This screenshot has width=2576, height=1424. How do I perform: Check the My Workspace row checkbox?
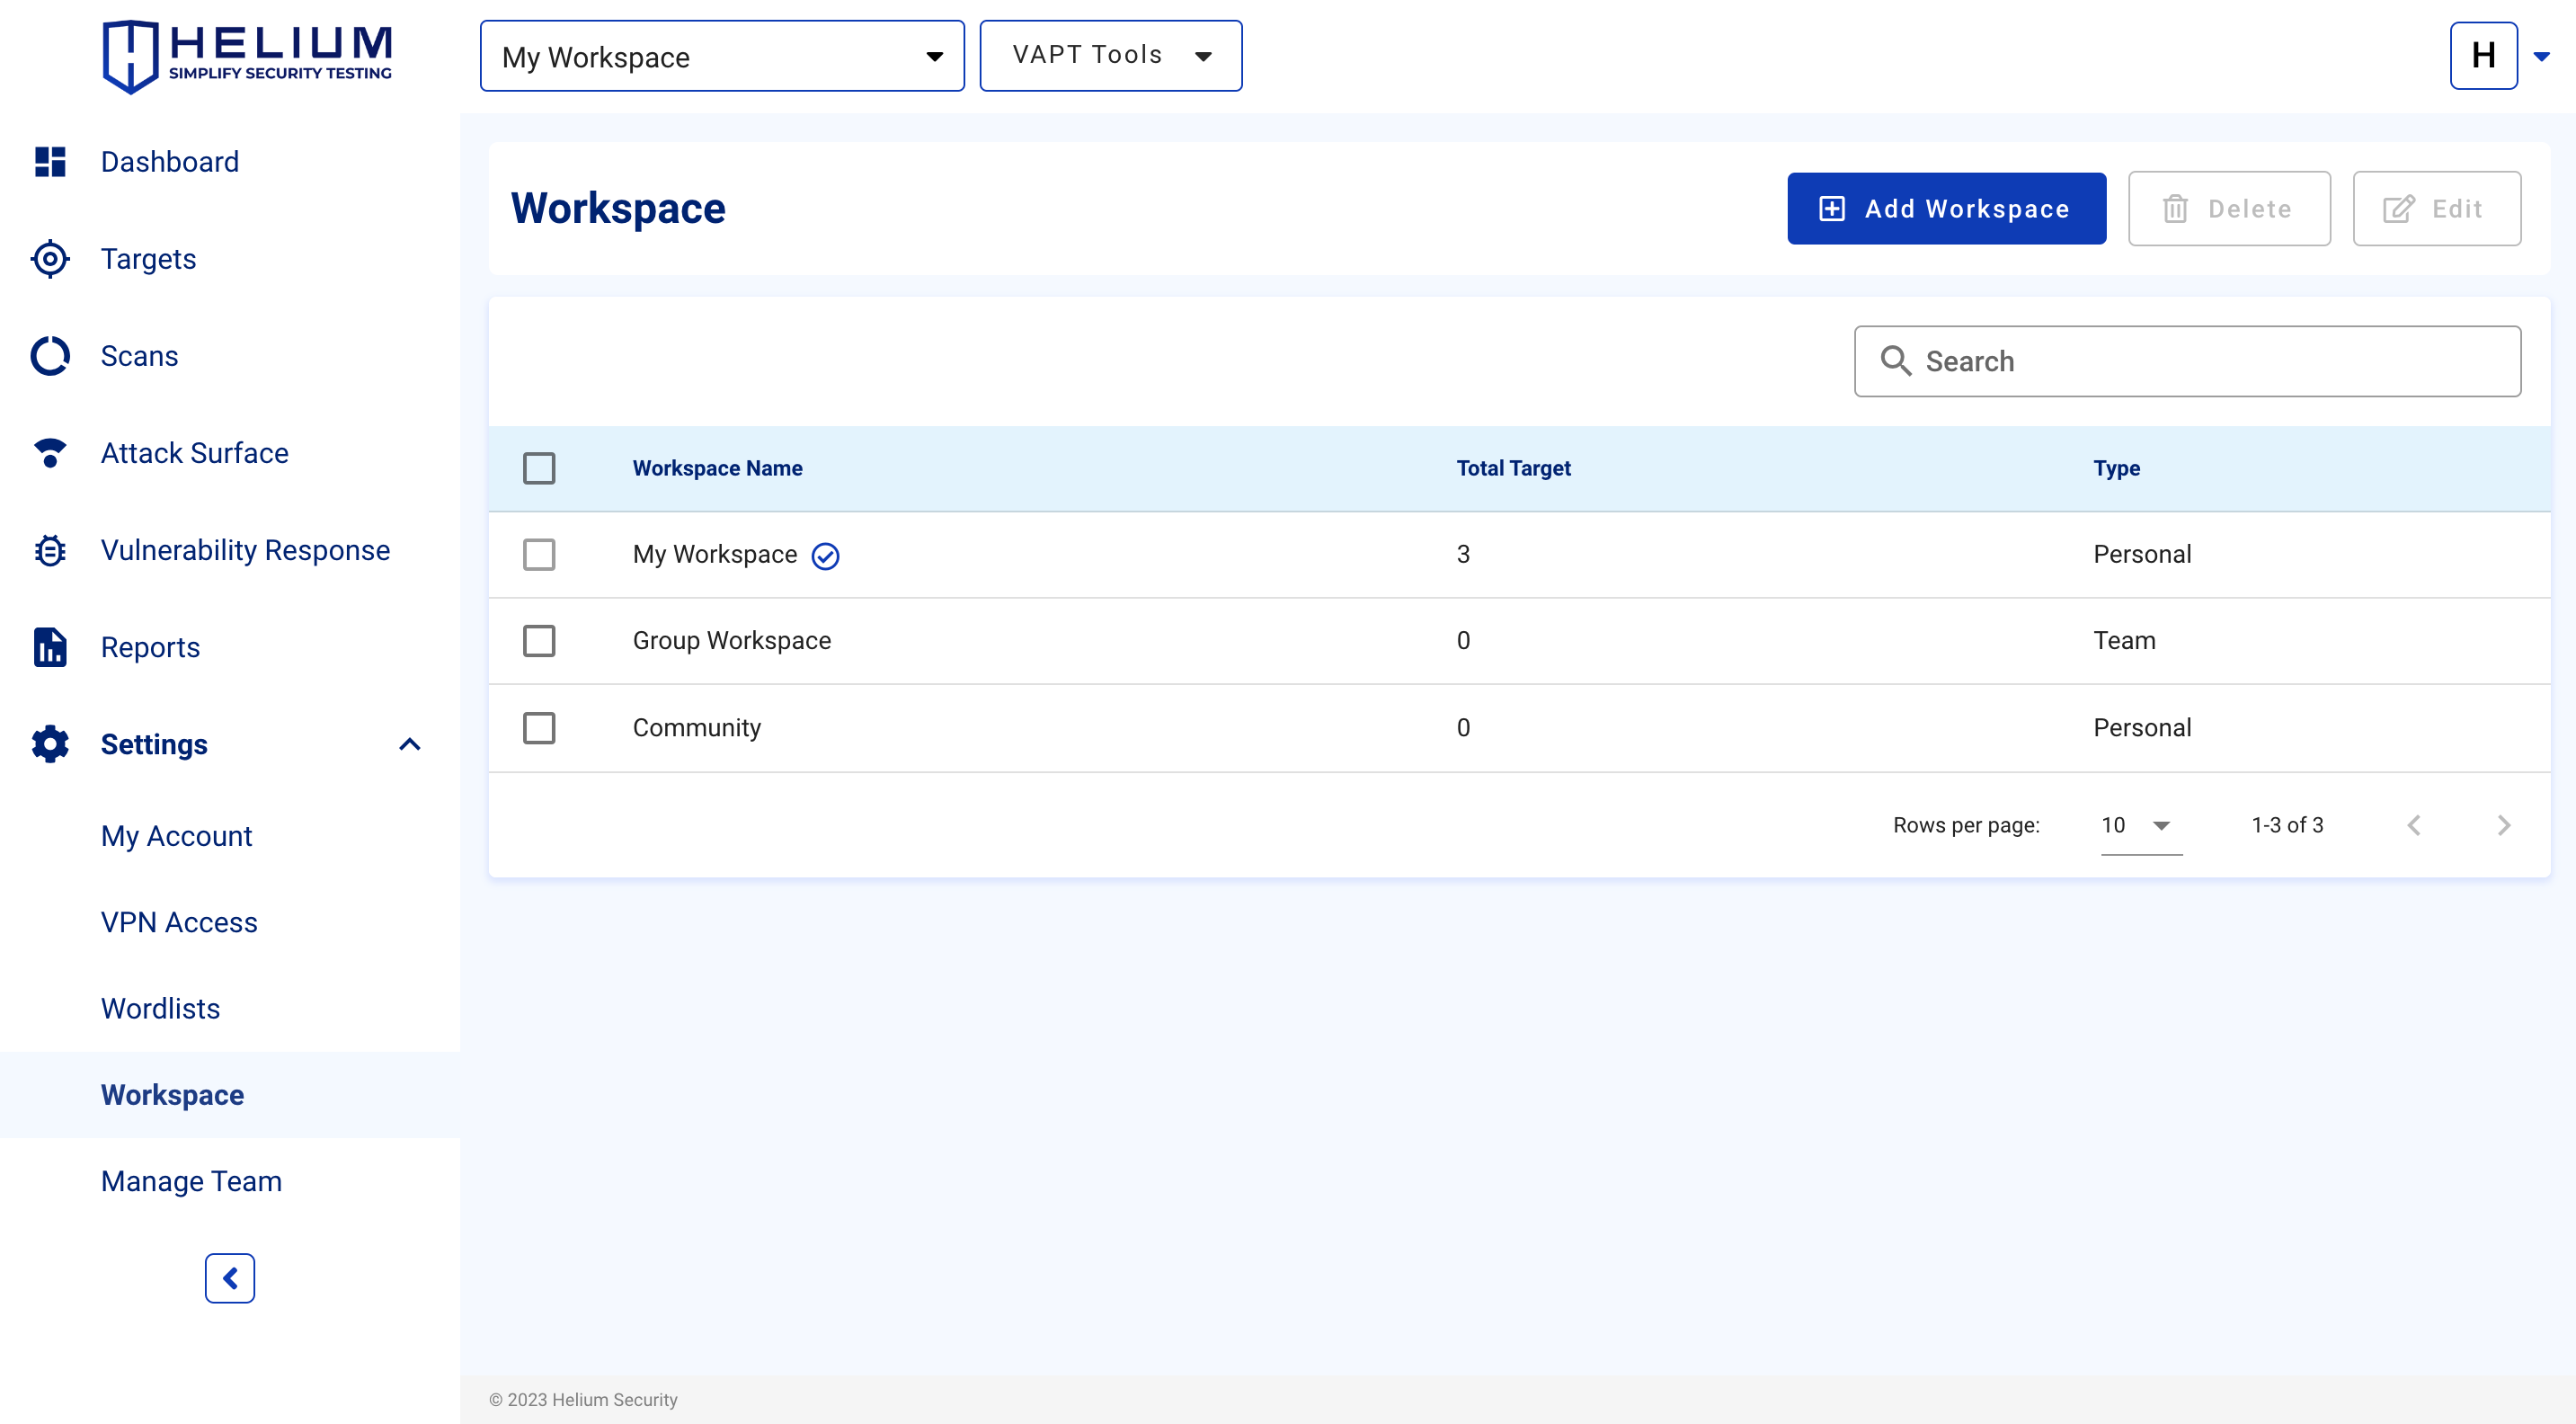pyautogui.click(x=539, y=555)
